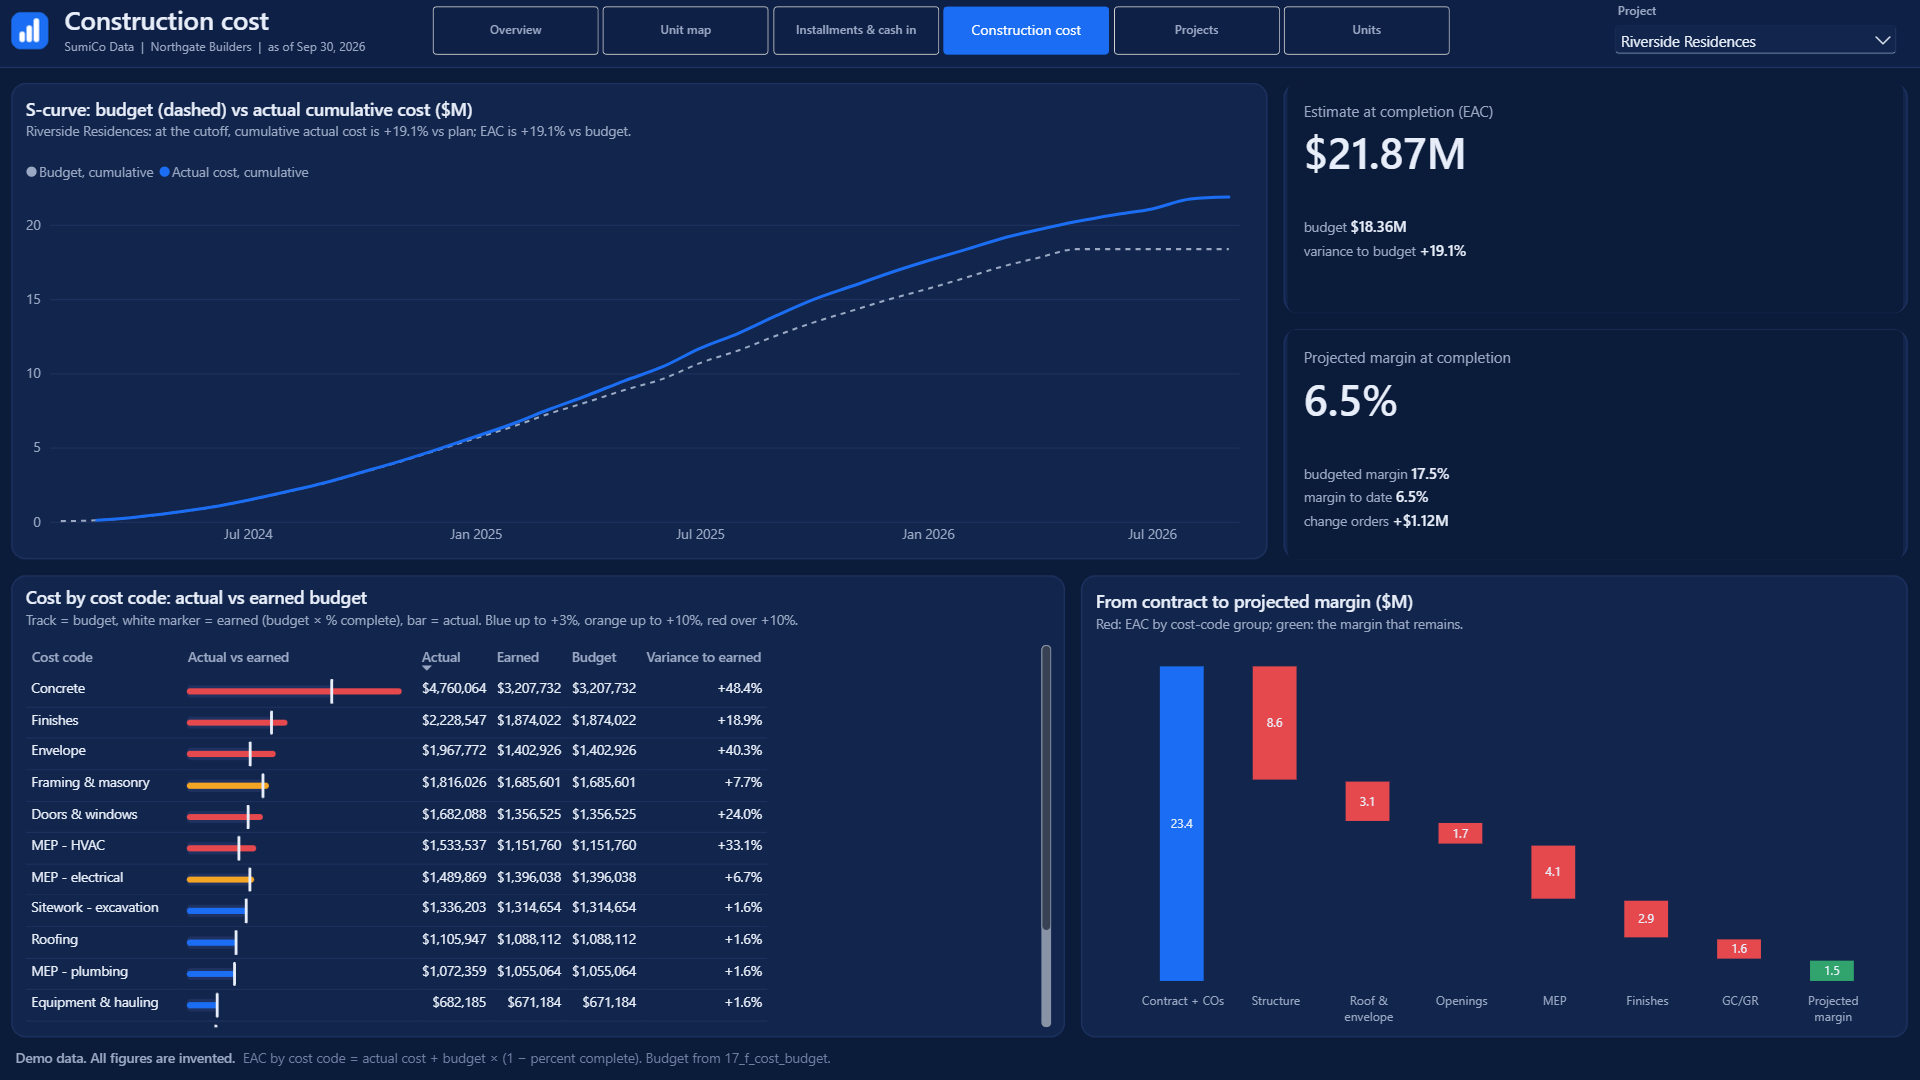
Task: Click the Budget column header
Action: (x=594, y=657)
